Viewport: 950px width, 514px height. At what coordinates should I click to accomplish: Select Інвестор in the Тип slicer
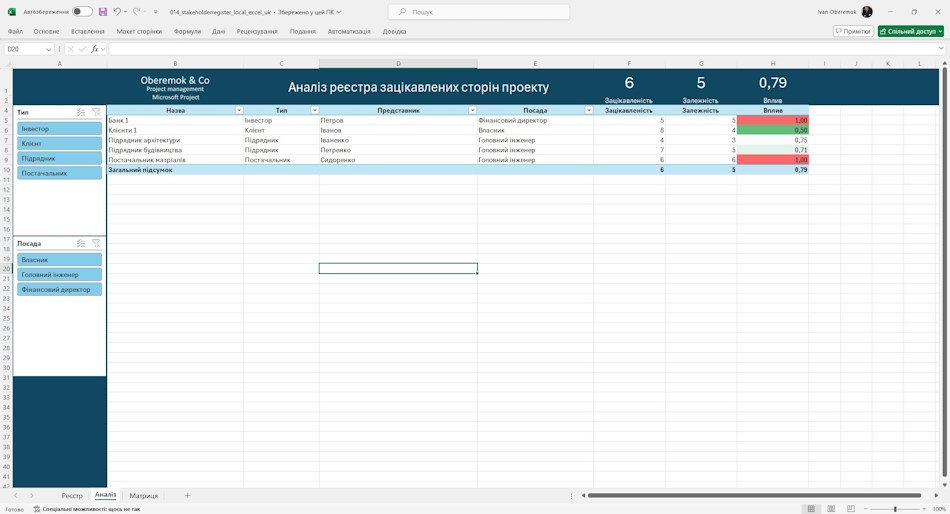point(59,128)
